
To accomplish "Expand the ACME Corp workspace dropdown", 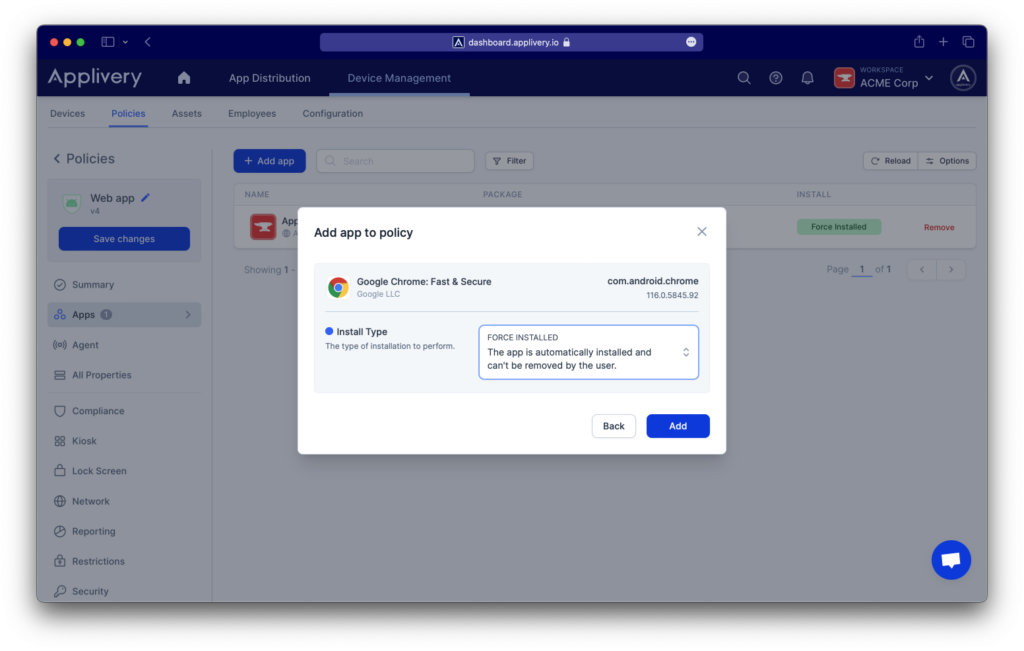I will 929,78.
